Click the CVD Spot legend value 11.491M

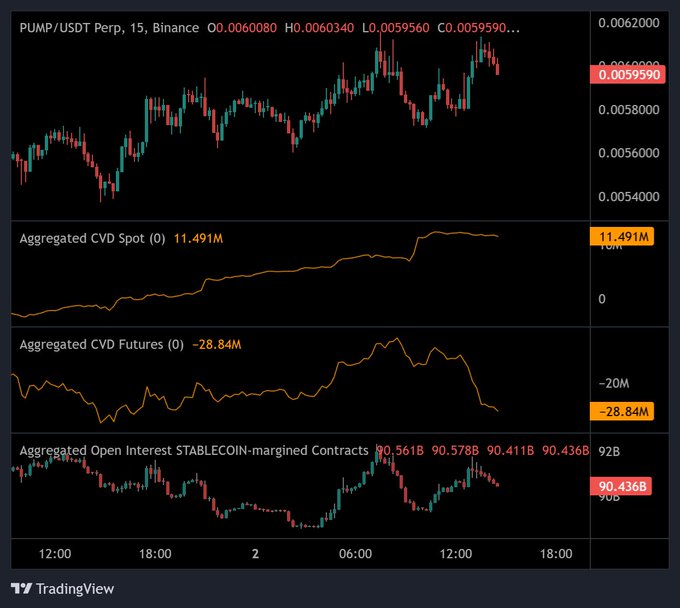click(198, 239)
